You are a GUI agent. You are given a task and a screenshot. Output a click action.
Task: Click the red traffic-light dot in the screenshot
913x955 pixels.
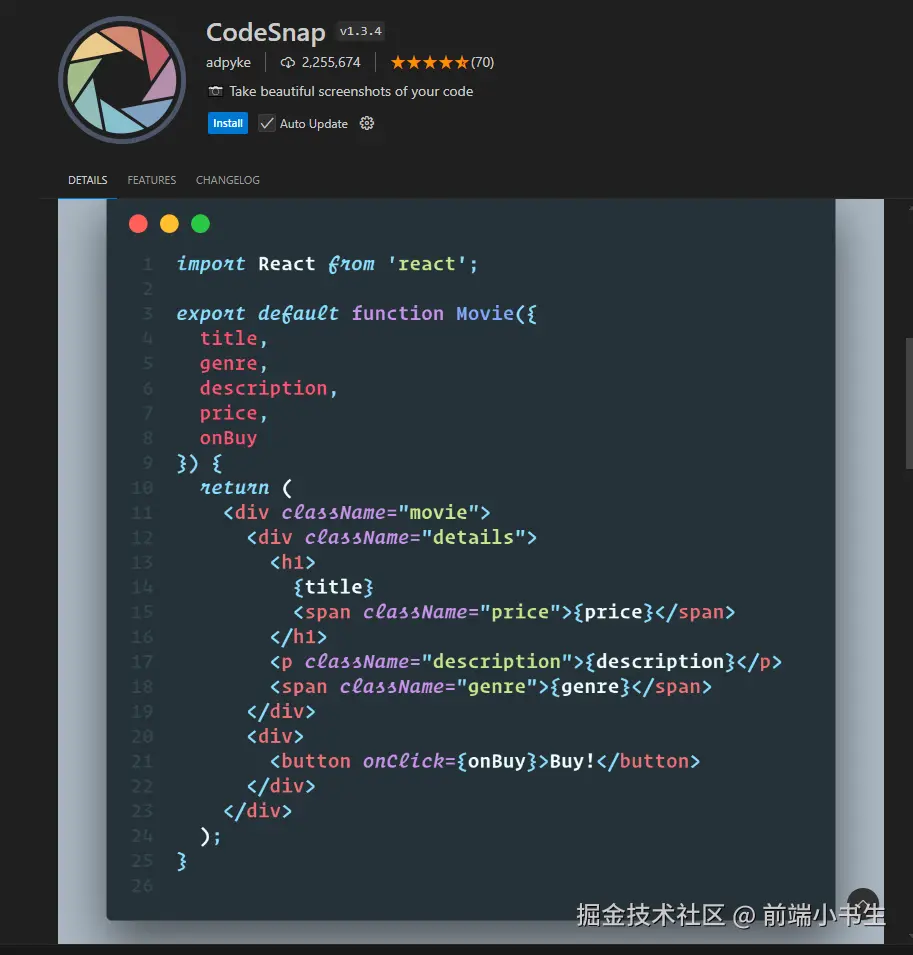[138, 224]
